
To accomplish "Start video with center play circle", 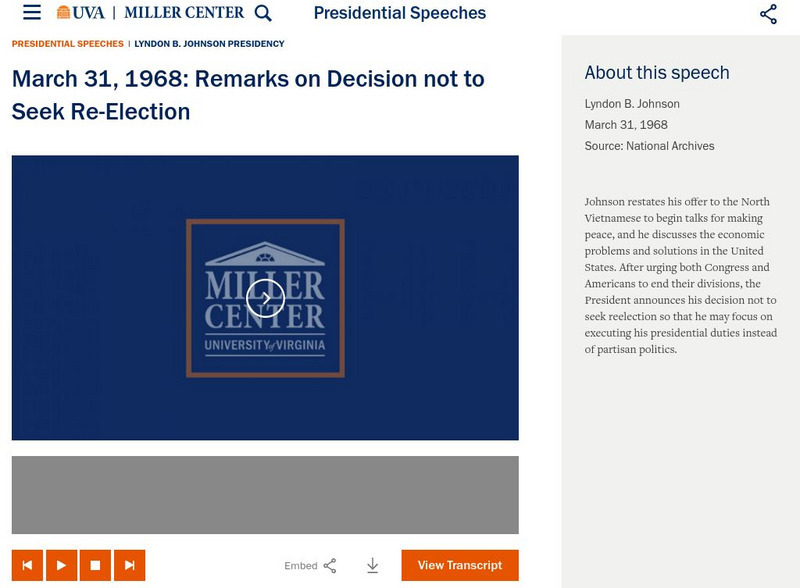I will click(x=265, y=297).
